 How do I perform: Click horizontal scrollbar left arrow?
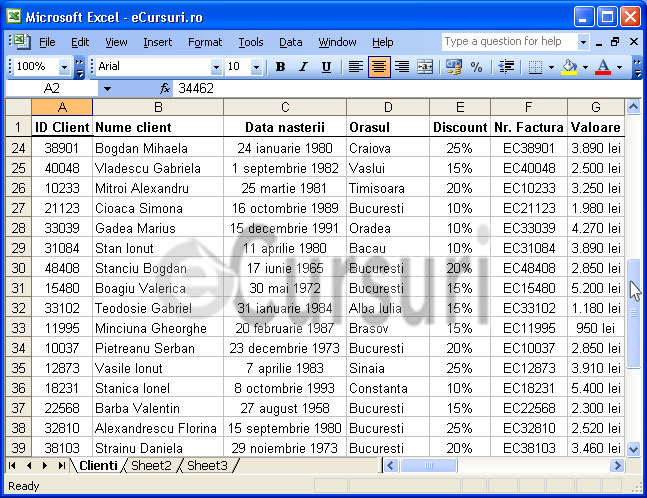tap(390, 466)
